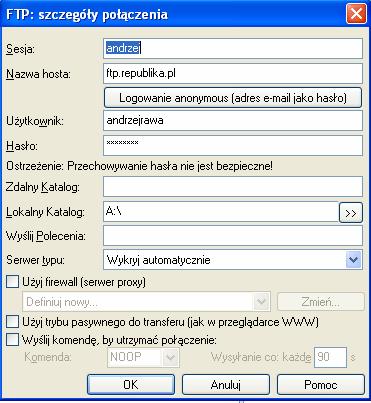The image size is (371, 403).
Task: Click the empty Zdalny Katalog field
Action: (233, 187)
